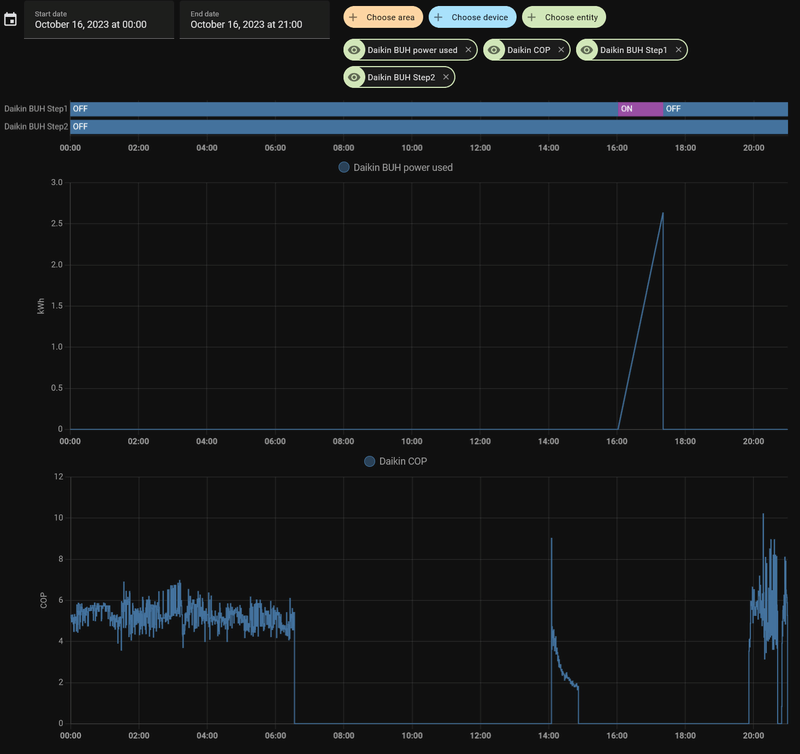
Task: Click the Choose device button
Action: click(x=472, y=17)
